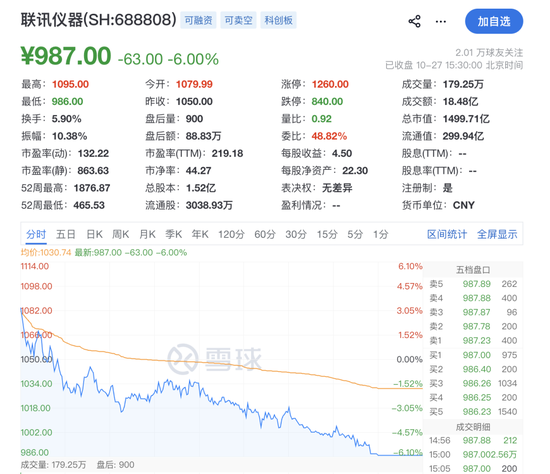Viewport: 550px width, 474px height.
Task: Click the 流通值 value 299.94亿
Action: (x=463, y=136)
